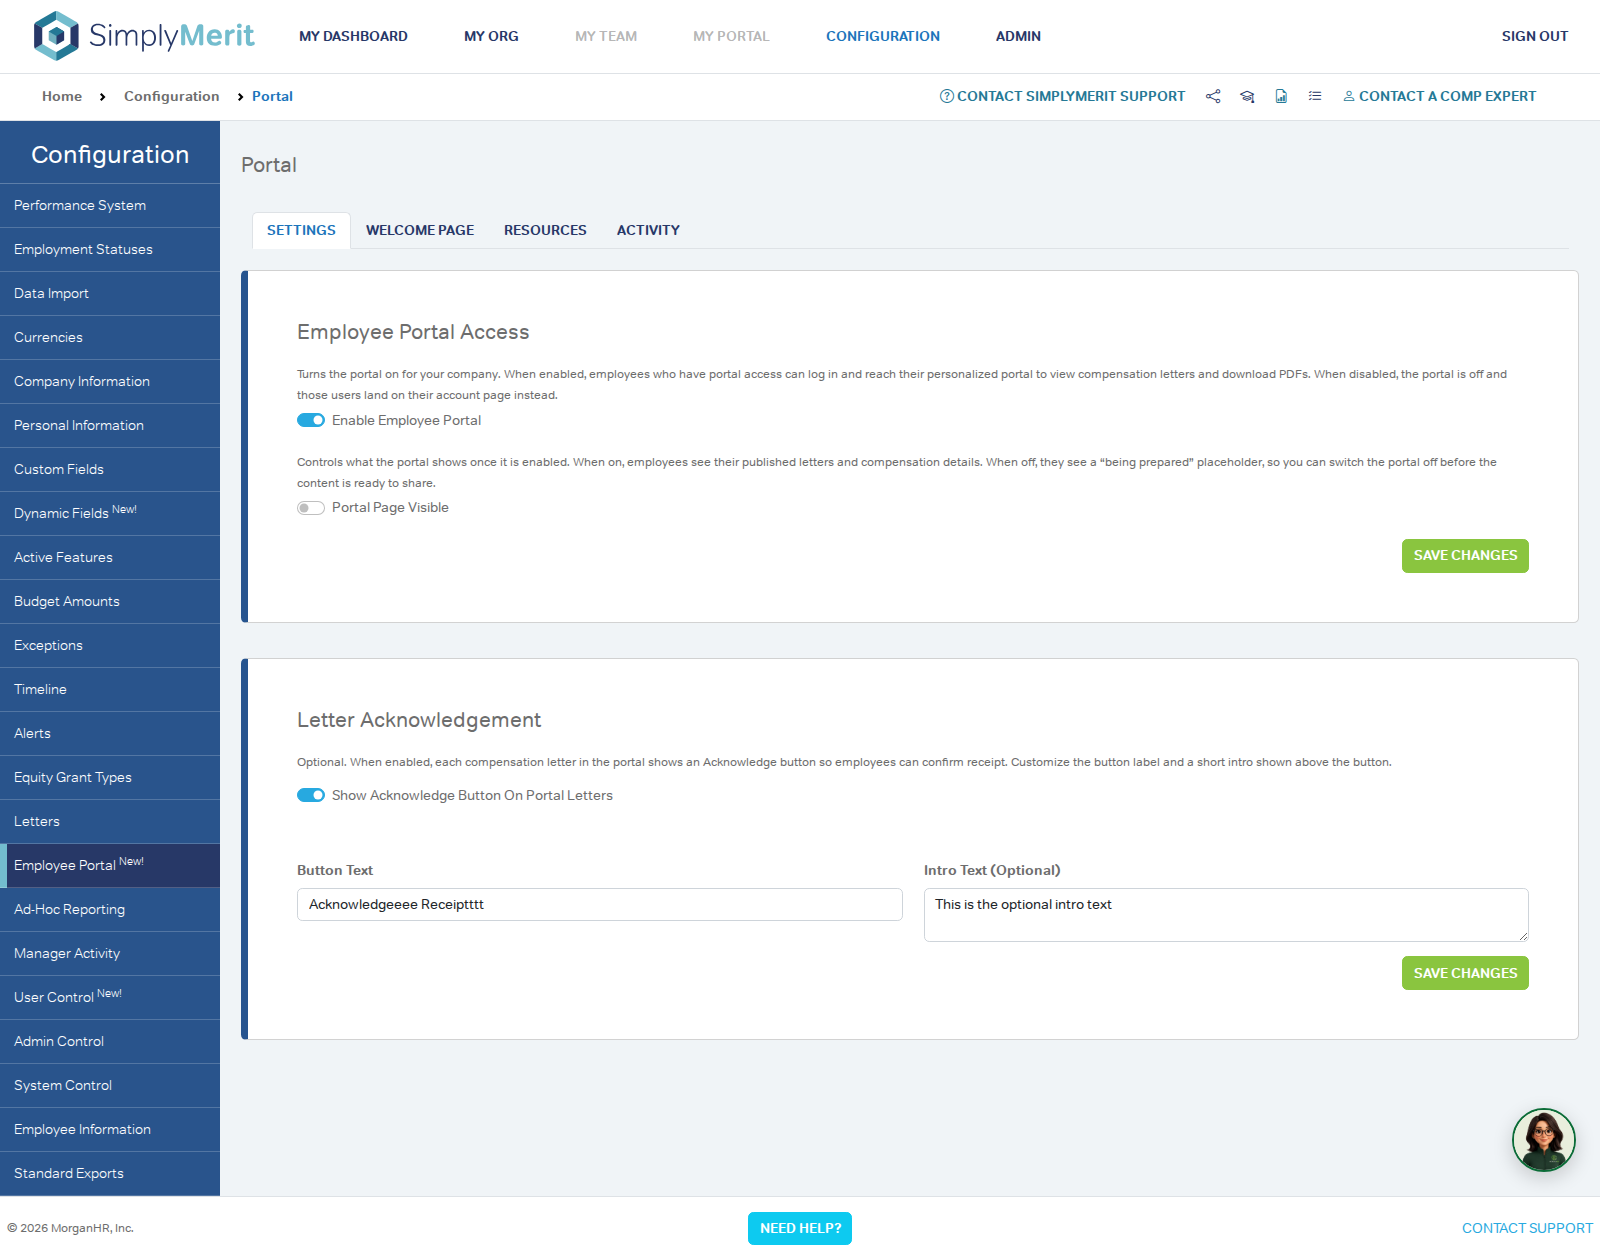The height and width of the screenshot is (1260, 1600).
Task: Save changes in Letter Acknowledgement section
Action: 1465,973
